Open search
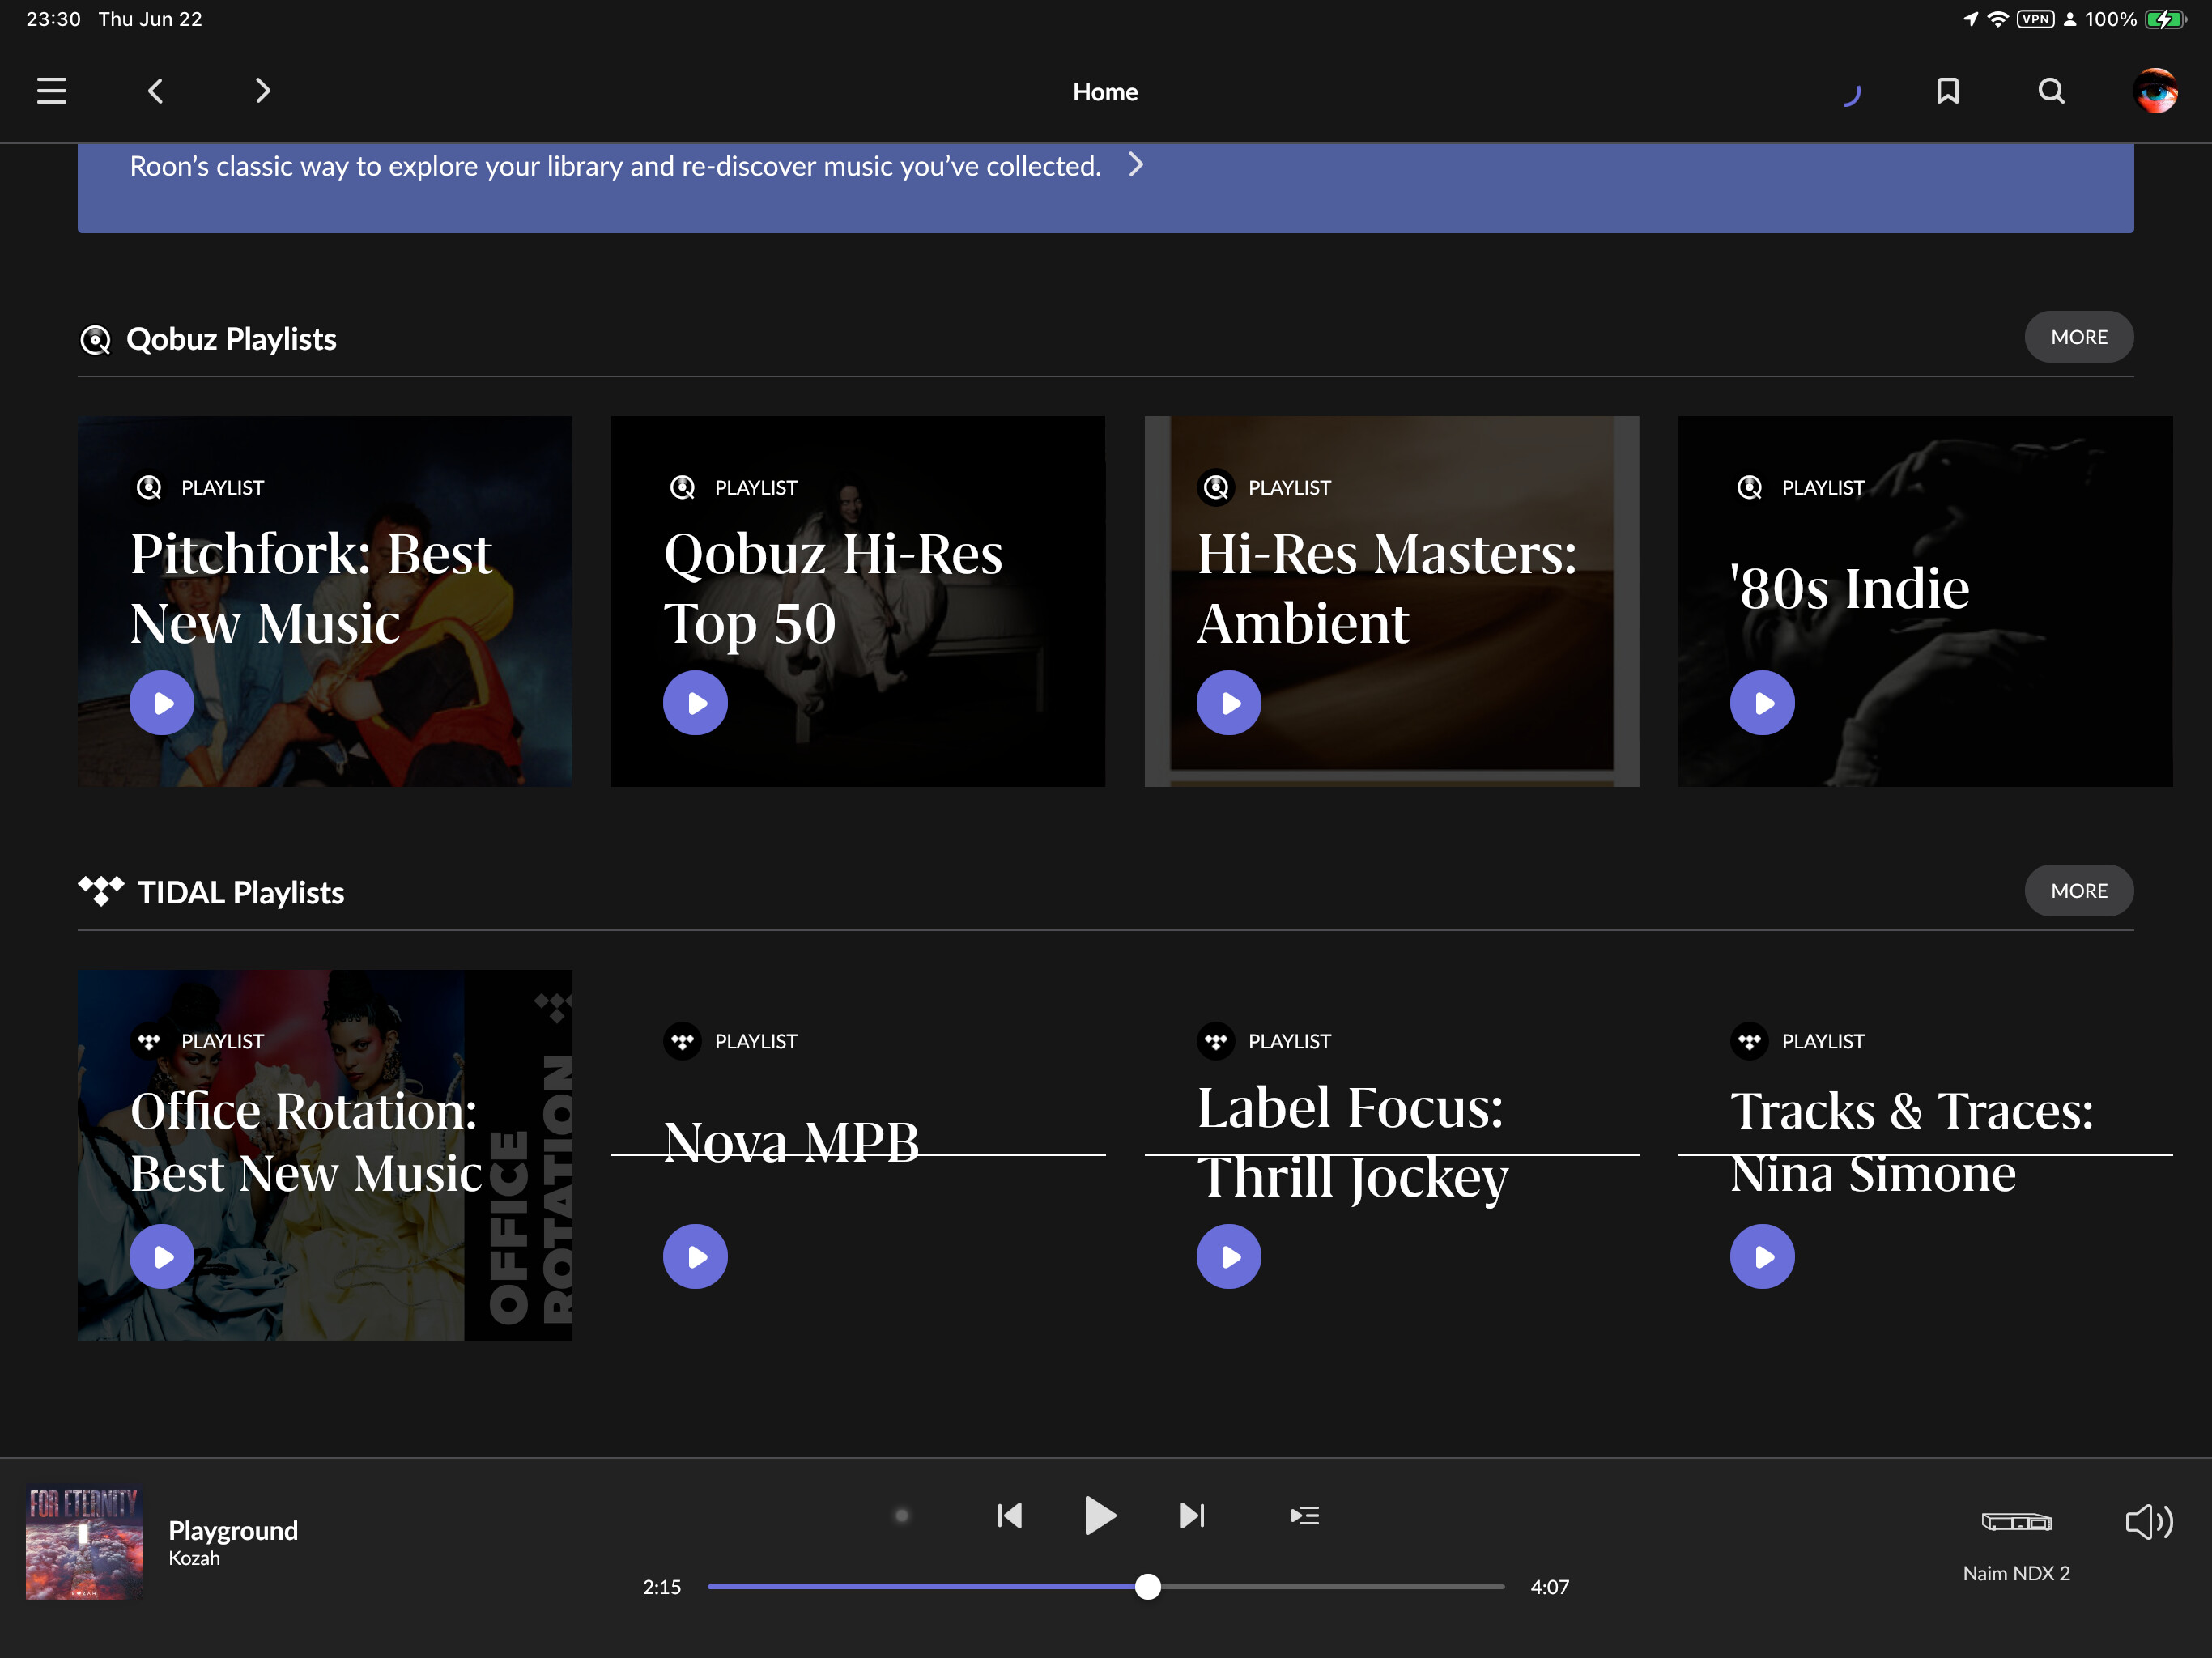 pos(2050,91)
